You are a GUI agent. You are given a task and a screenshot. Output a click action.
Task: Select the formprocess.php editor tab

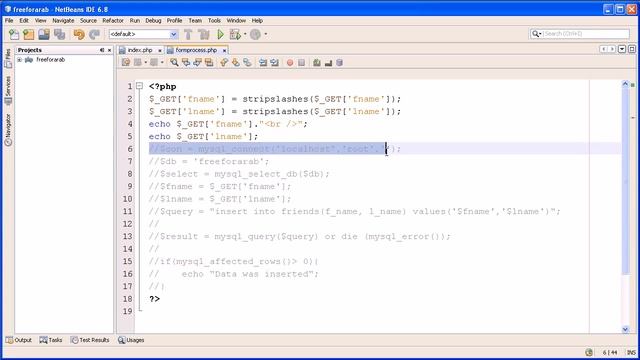(196, 50)
